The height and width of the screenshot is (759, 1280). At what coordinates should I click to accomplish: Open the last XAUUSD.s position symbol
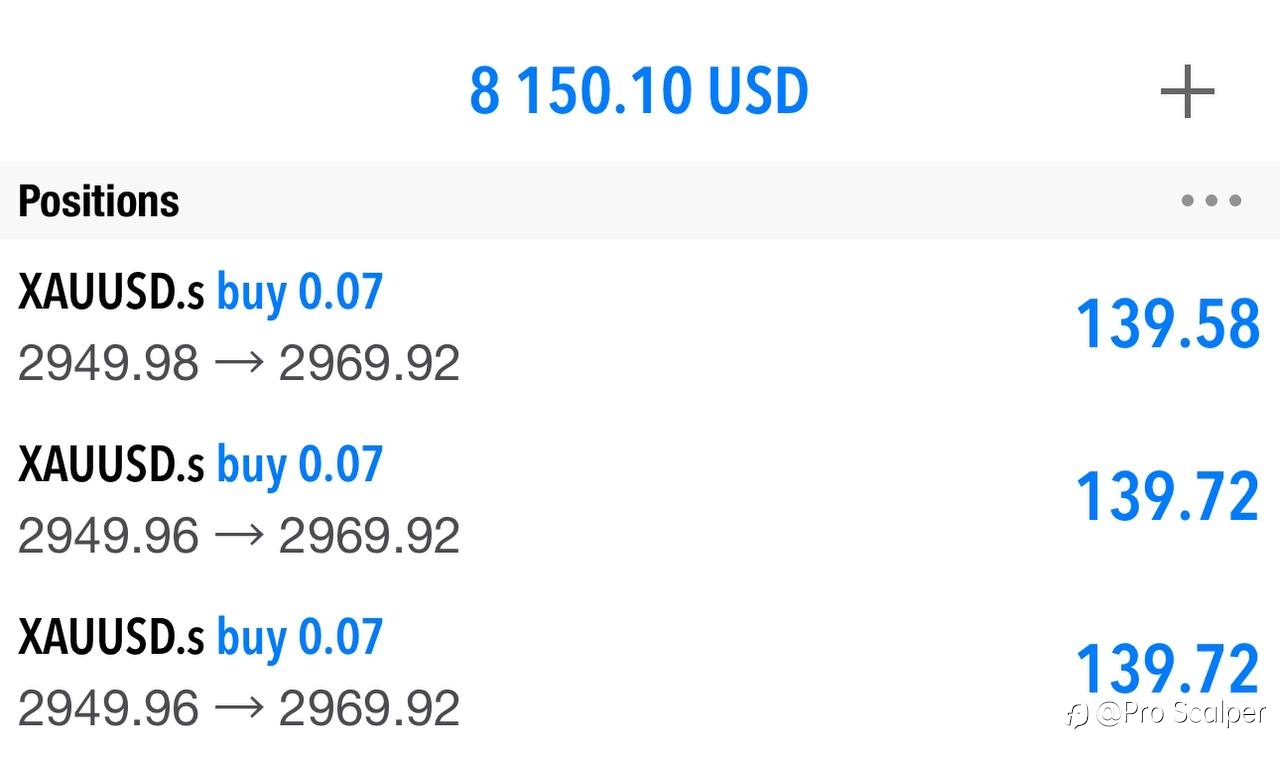click(111, 638)
